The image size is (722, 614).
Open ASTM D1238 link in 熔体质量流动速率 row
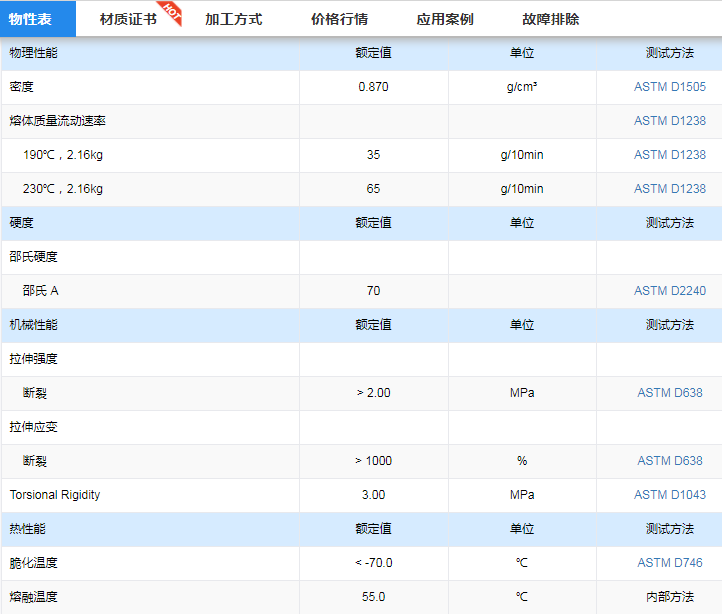pos(669,121)
